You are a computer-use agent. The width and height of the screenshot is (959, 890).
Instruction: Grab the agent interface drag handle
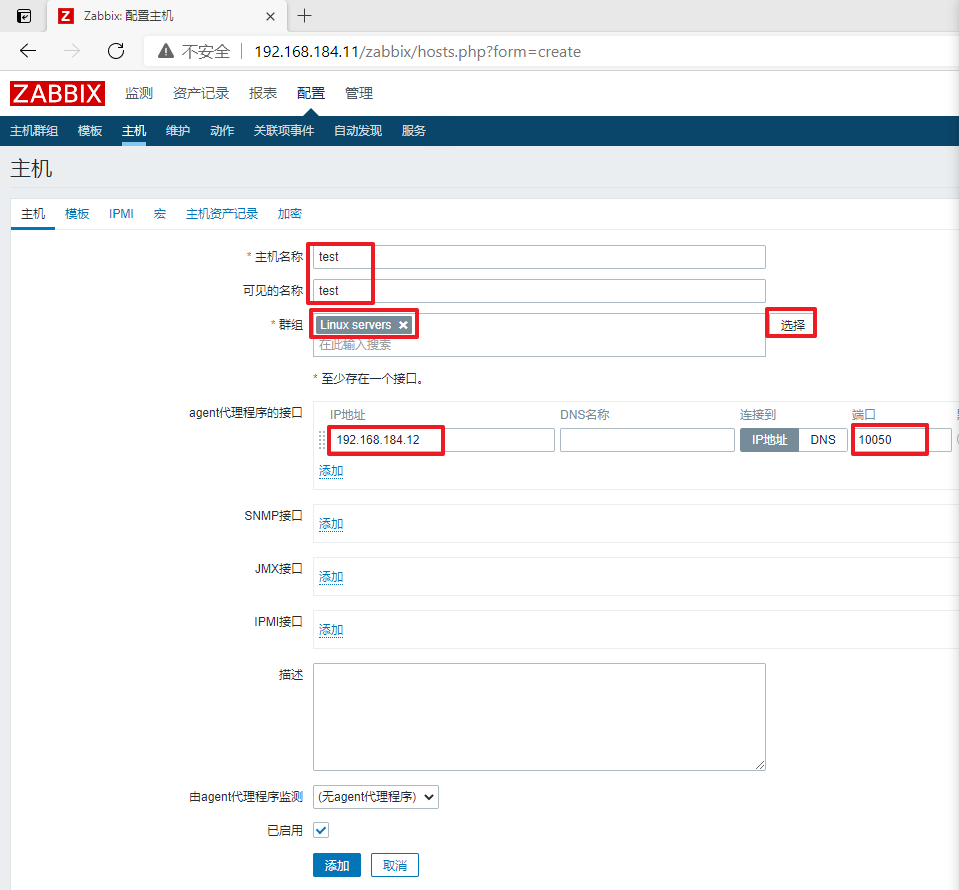(322, 440)
